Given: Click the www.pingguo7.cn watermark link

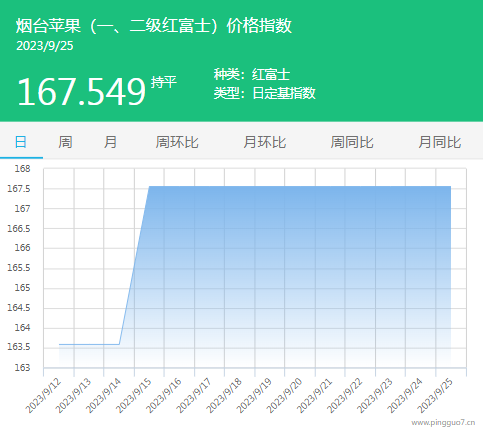Looking at the screenshot, I should 443,422.
